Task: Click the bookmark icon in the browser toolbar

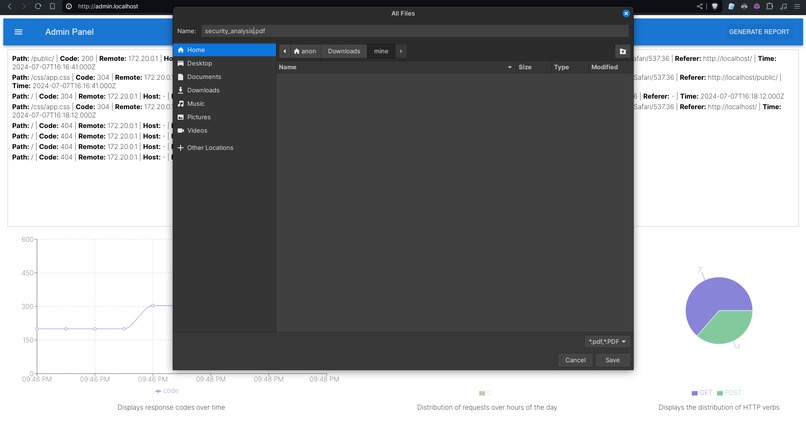Action: click(x=52, y=6)
